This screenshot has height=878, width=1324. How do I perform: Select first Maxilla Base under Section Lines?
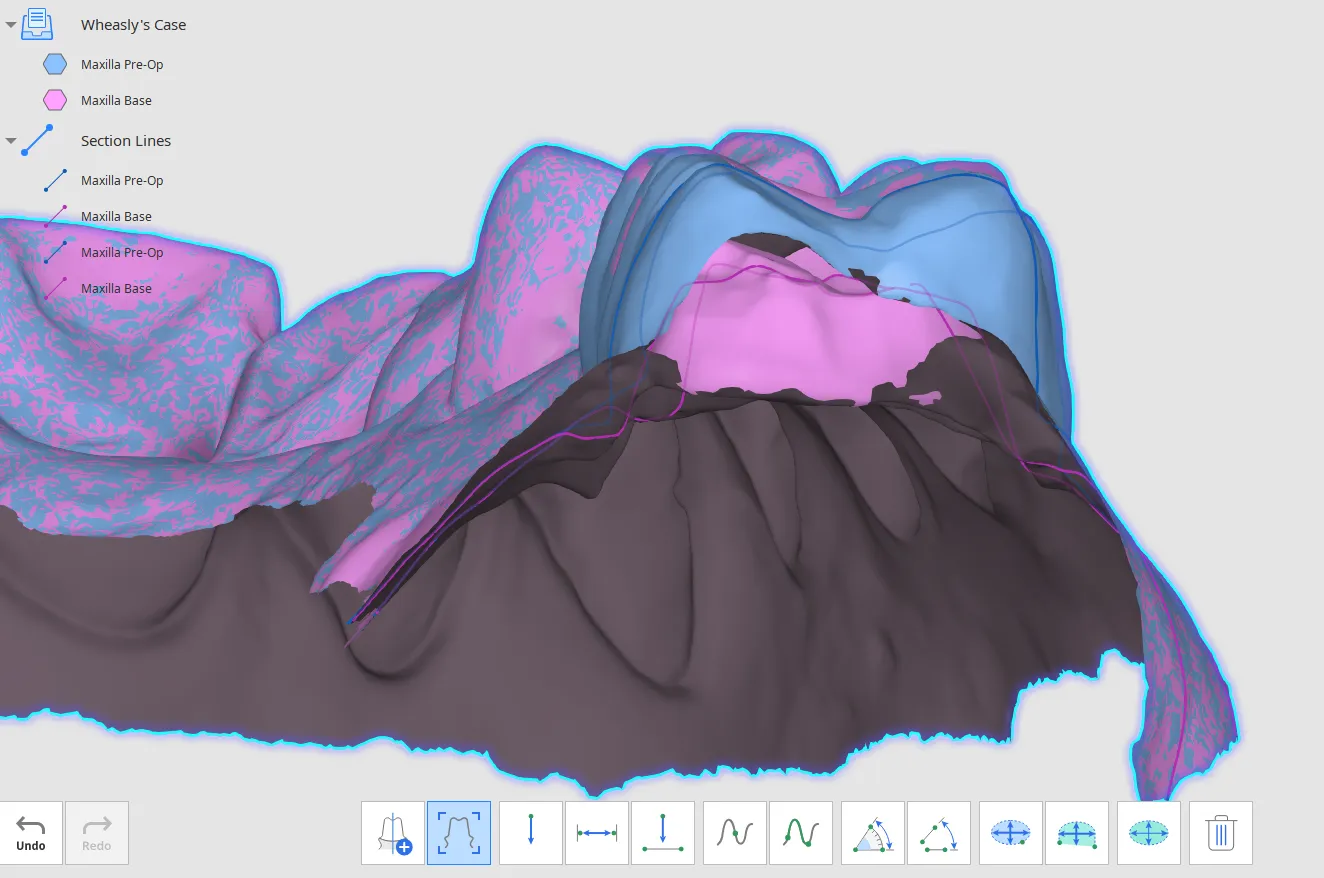(x=116, y=217)
